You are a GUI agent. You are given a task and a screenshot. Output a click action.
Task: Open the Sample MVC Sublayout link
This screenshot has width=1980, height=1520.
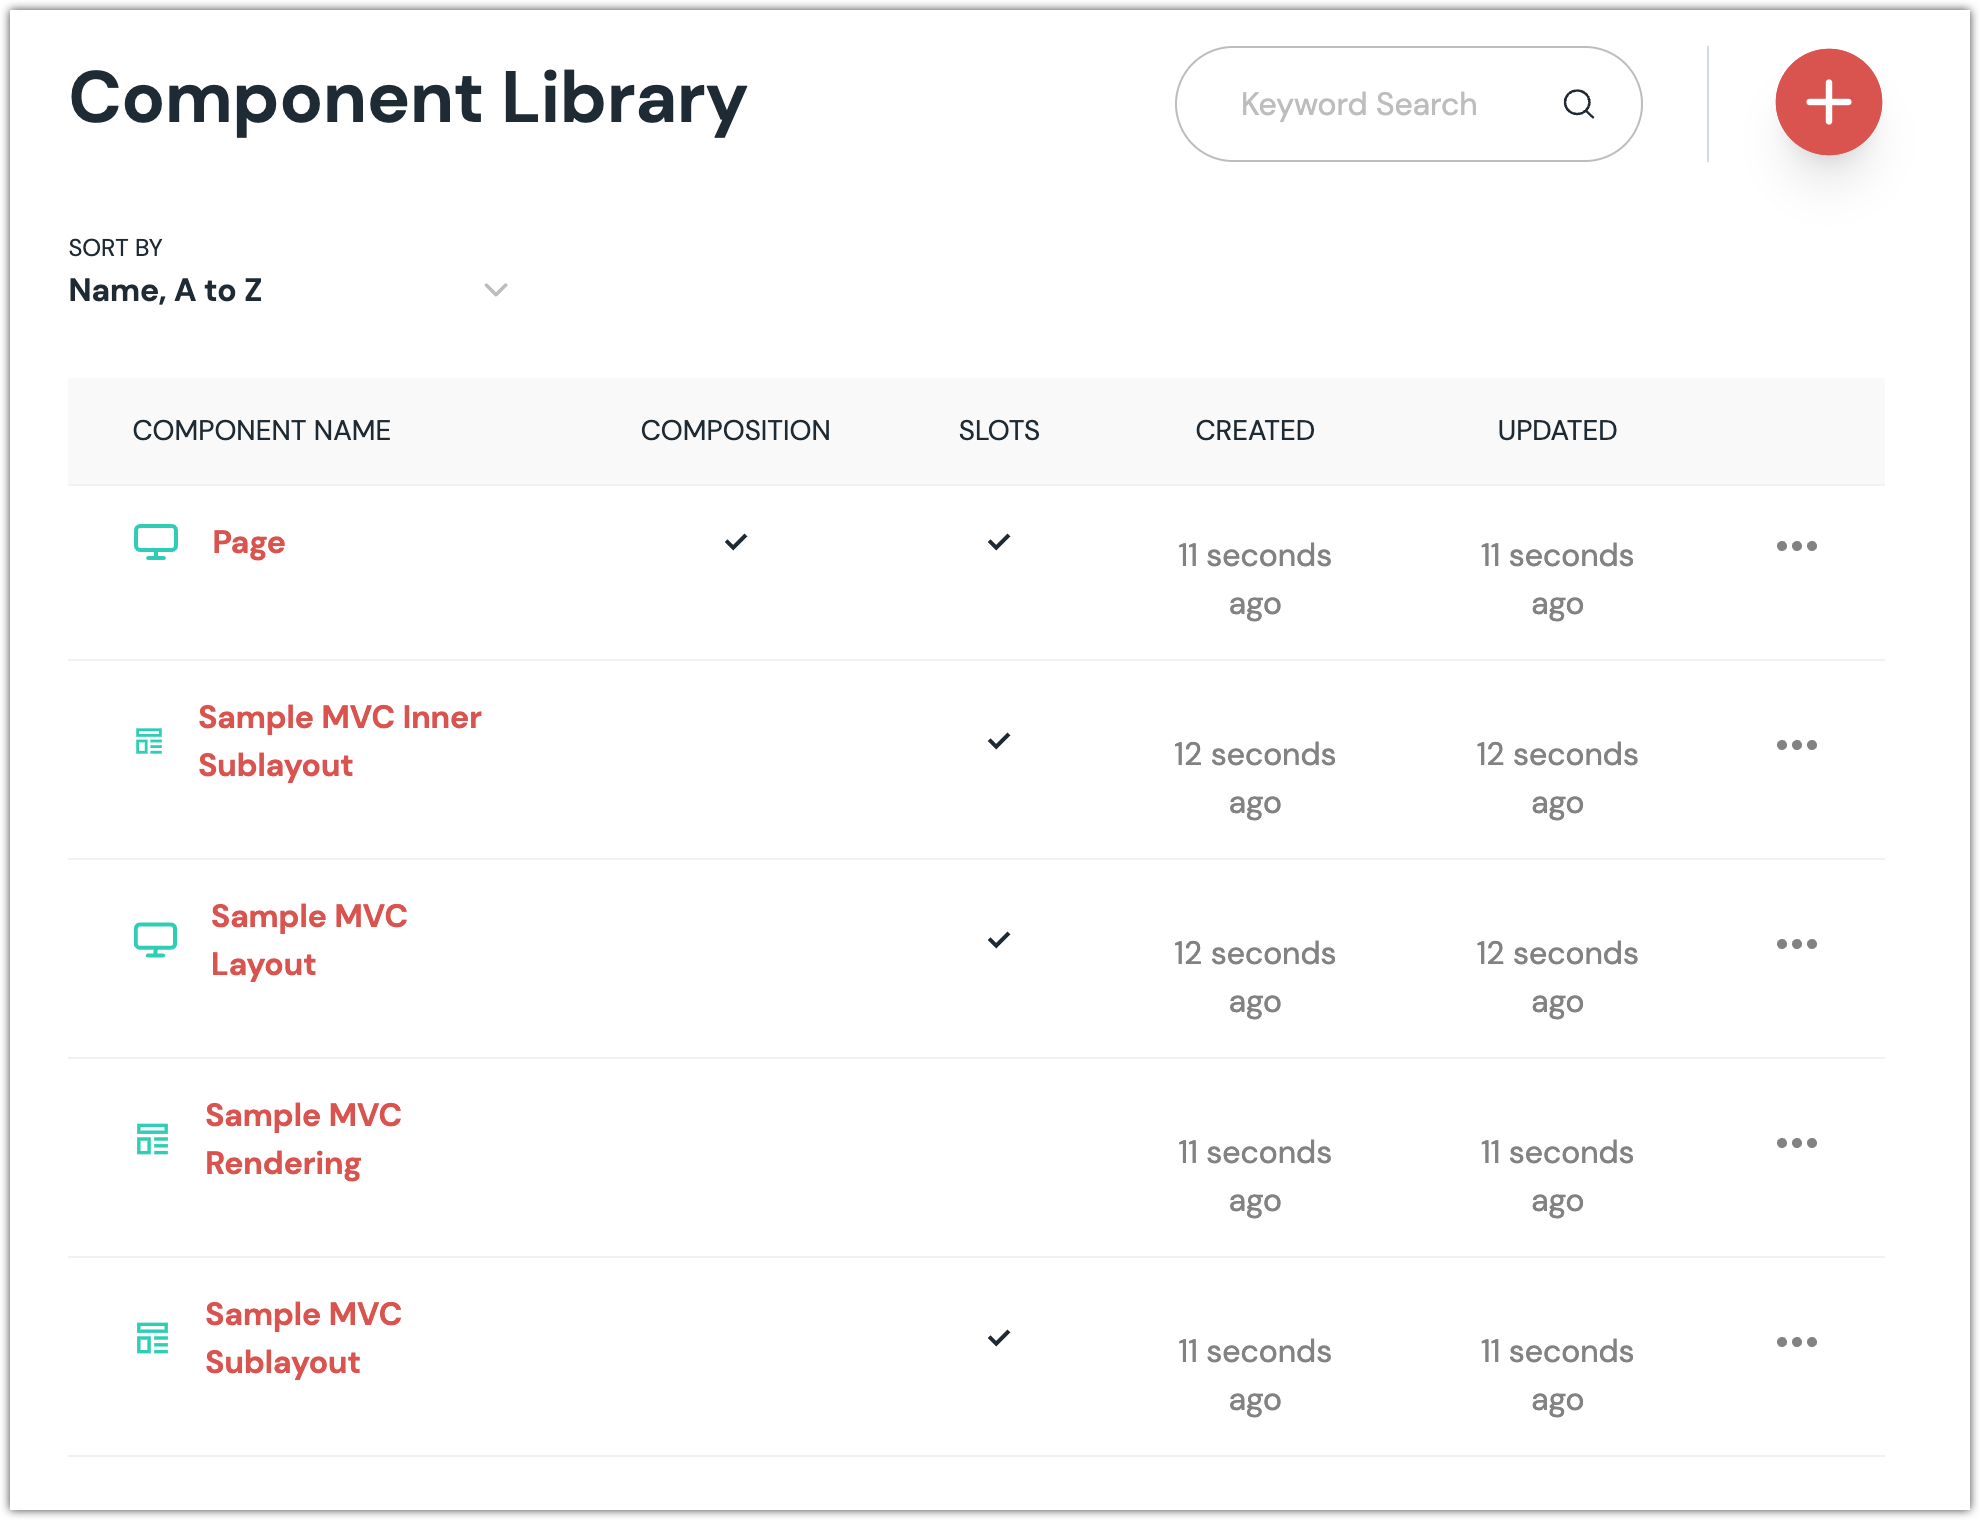tap(302, 1338)
